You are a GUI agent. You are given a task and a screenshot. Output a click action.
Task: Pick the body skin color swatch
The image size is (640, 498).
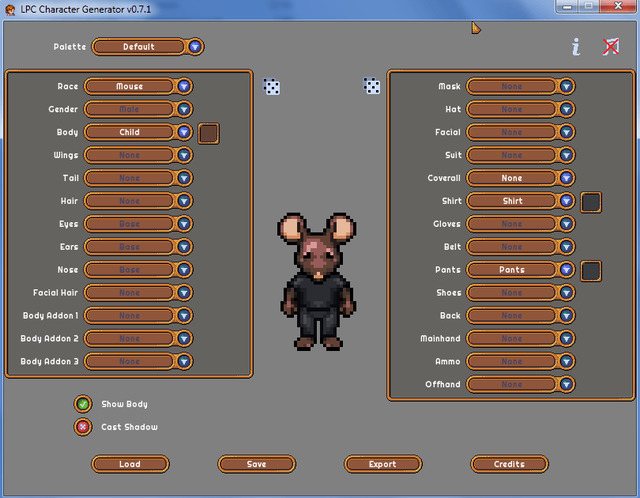(209, 133)
